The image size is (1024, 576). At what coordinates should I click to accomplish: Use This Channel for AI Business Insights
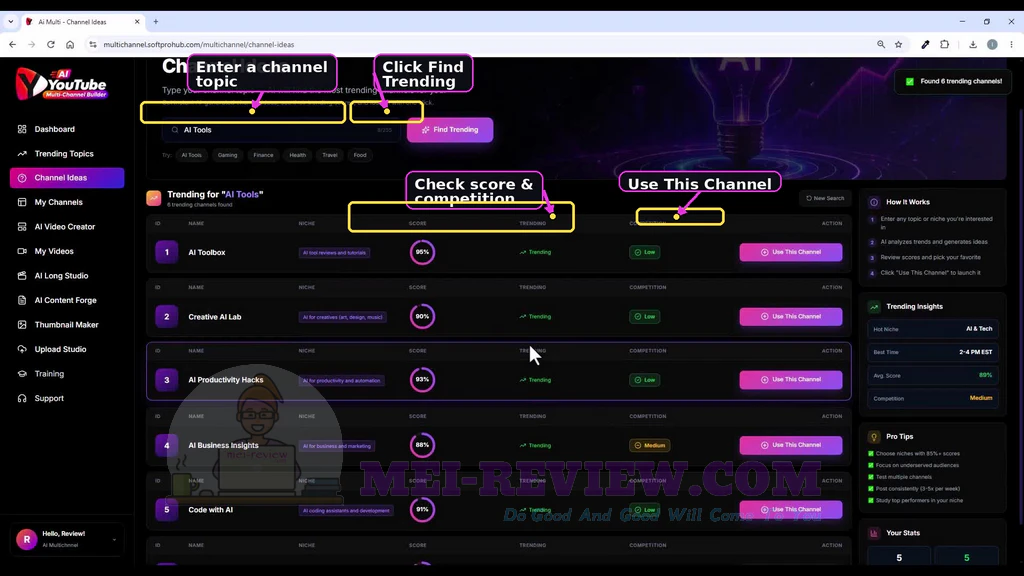[791, 445]
